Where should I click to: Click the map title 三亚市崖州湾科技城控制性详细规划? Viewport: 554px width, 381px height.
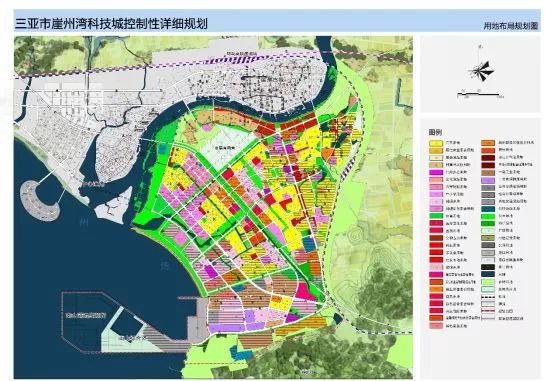point(111,23)
